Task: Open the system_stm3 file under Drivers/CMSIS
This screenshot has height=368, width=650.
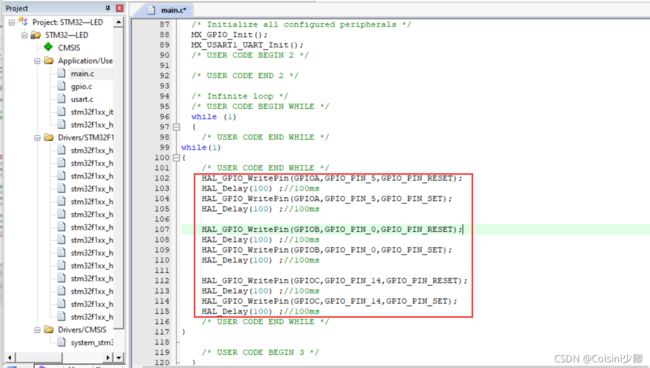Action: [92, 343]
